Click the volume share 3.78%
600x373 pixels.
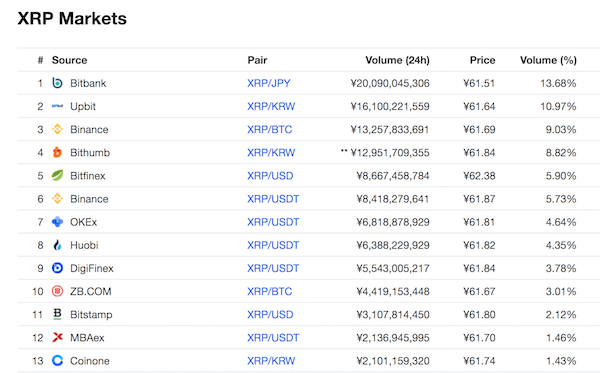(561, 269)
